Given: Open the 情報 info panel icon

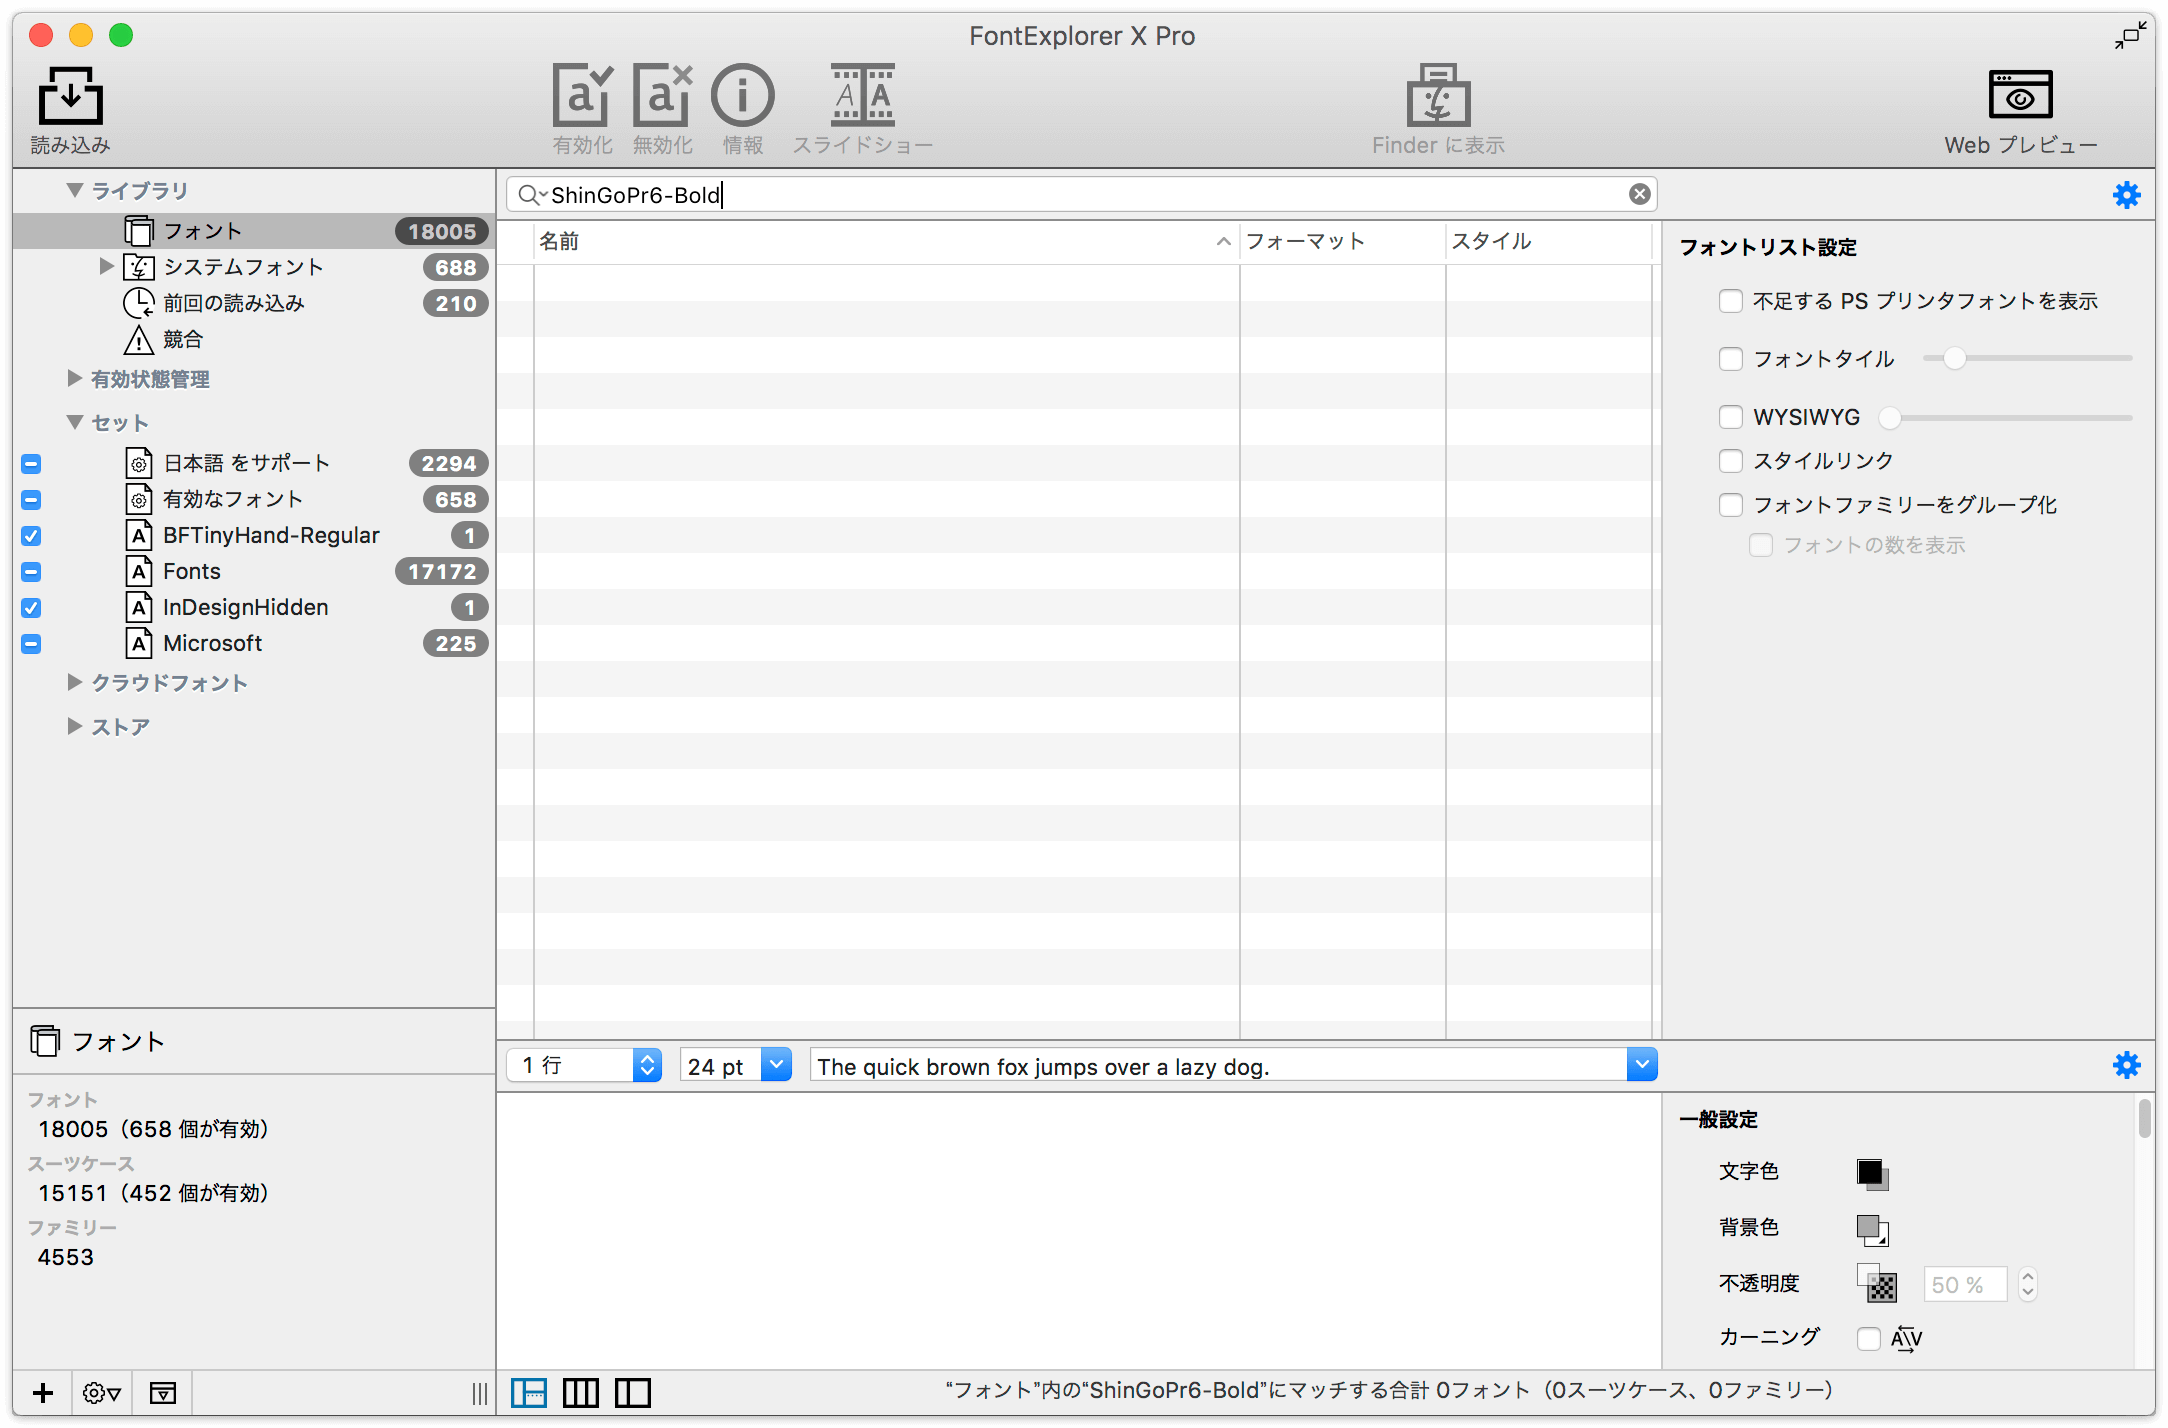Looking at the screenshot, I should 742,96.
